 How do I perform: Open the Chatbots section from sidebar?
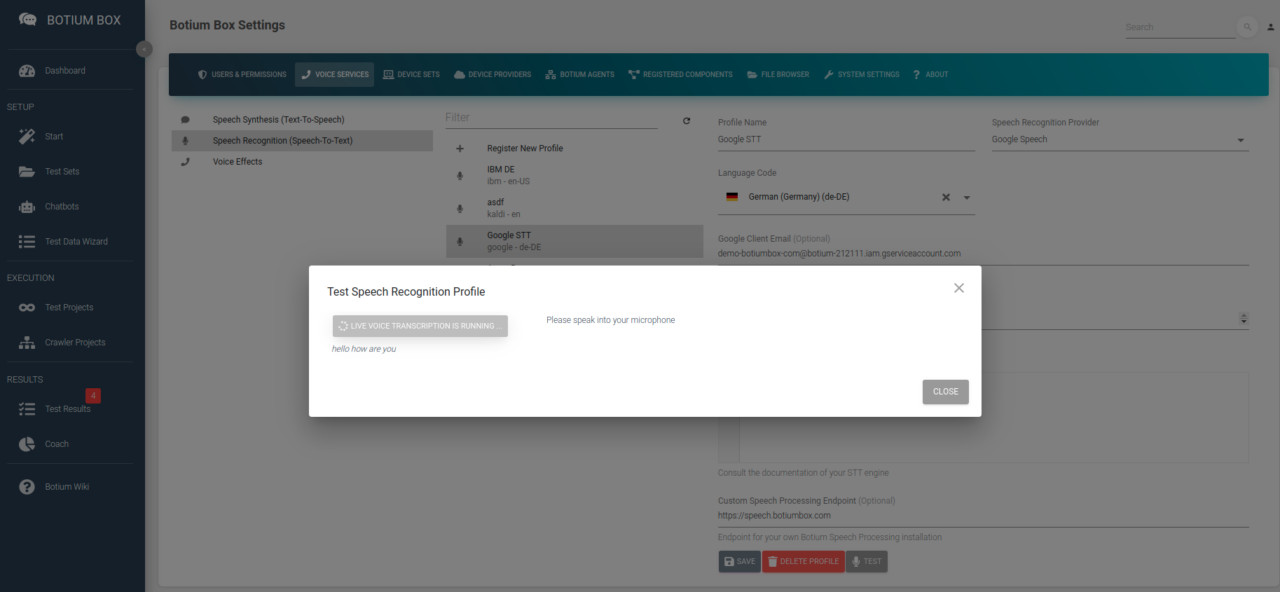63,206
